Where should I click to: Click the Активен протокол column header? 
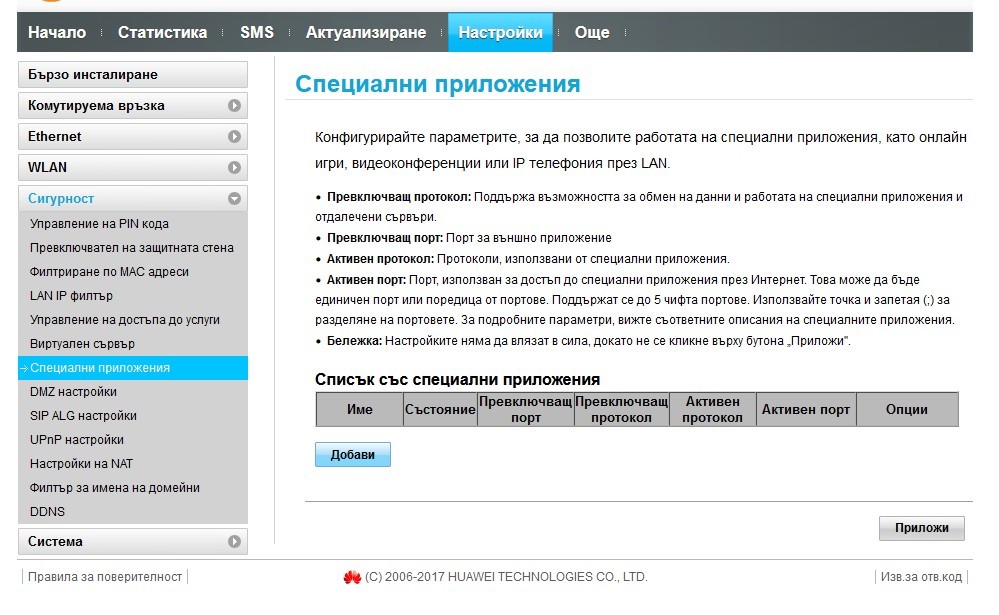712,410
